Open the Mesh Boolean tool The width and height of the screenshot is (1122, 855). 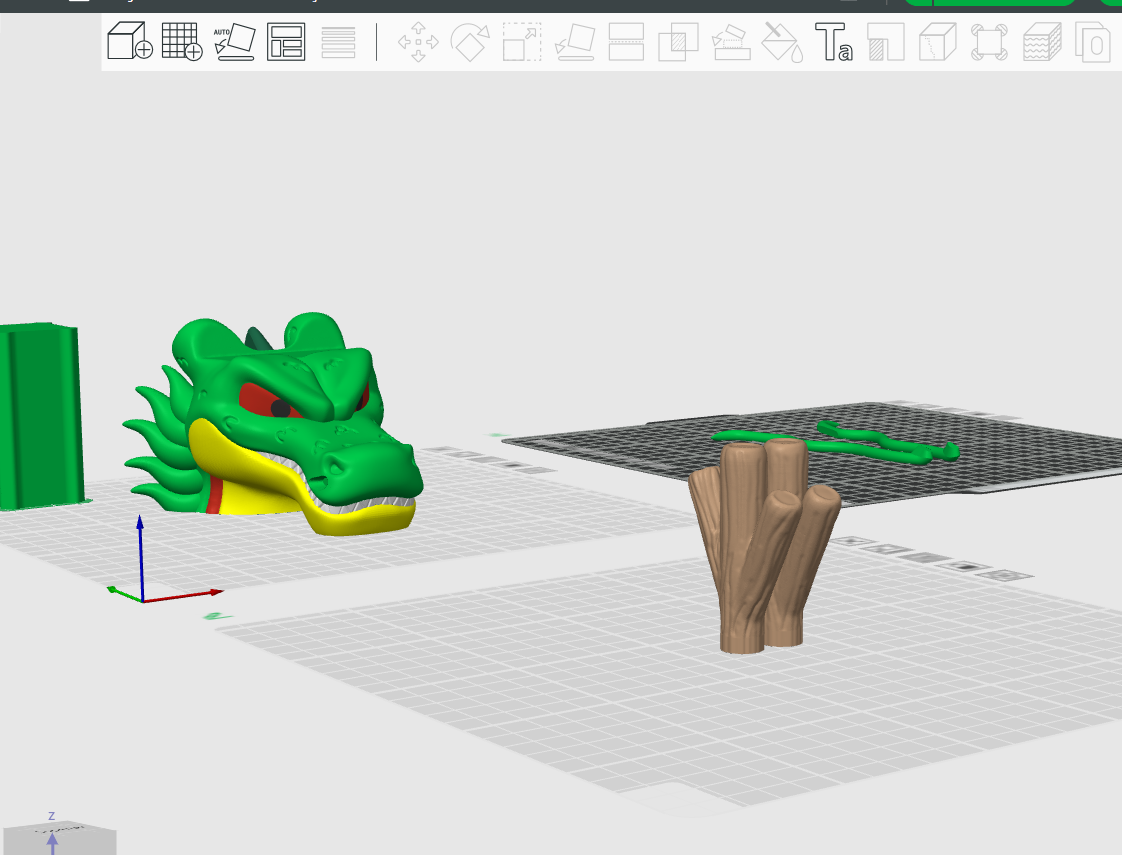click(x=678, y=41)
